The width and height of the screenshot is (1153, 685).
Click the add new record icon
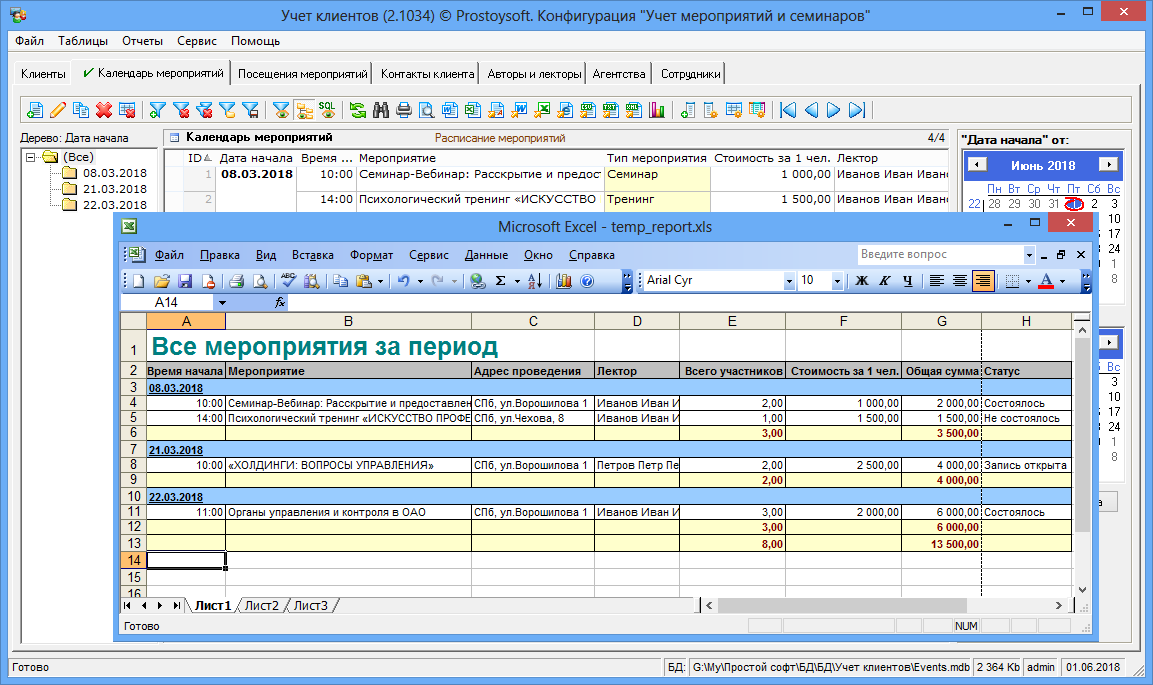tap(35, 110)
